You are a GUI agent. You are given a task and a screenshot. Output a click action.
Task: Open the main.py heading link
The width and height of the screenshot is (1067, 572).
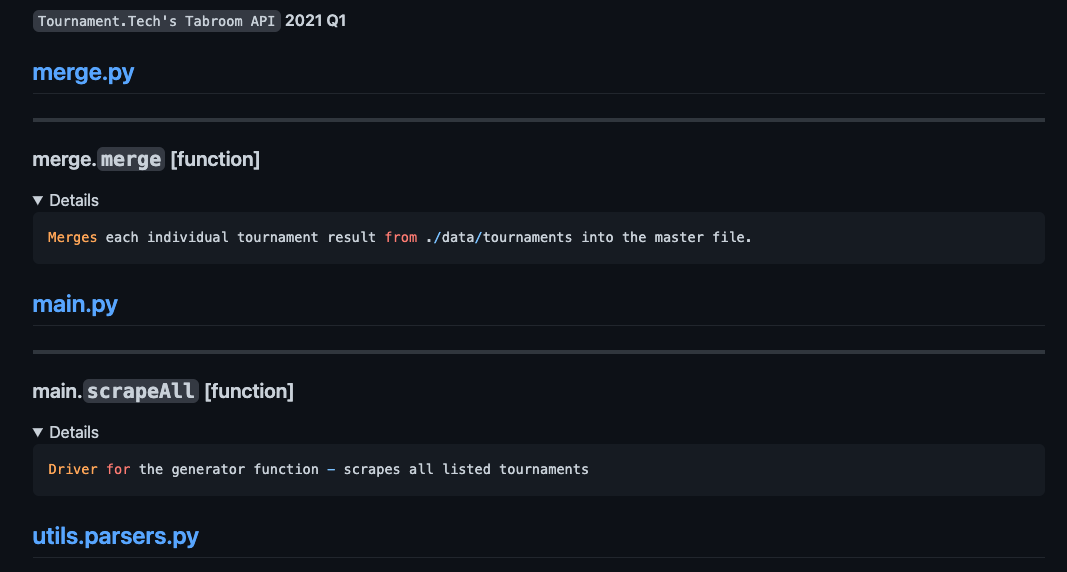point(75,304)
